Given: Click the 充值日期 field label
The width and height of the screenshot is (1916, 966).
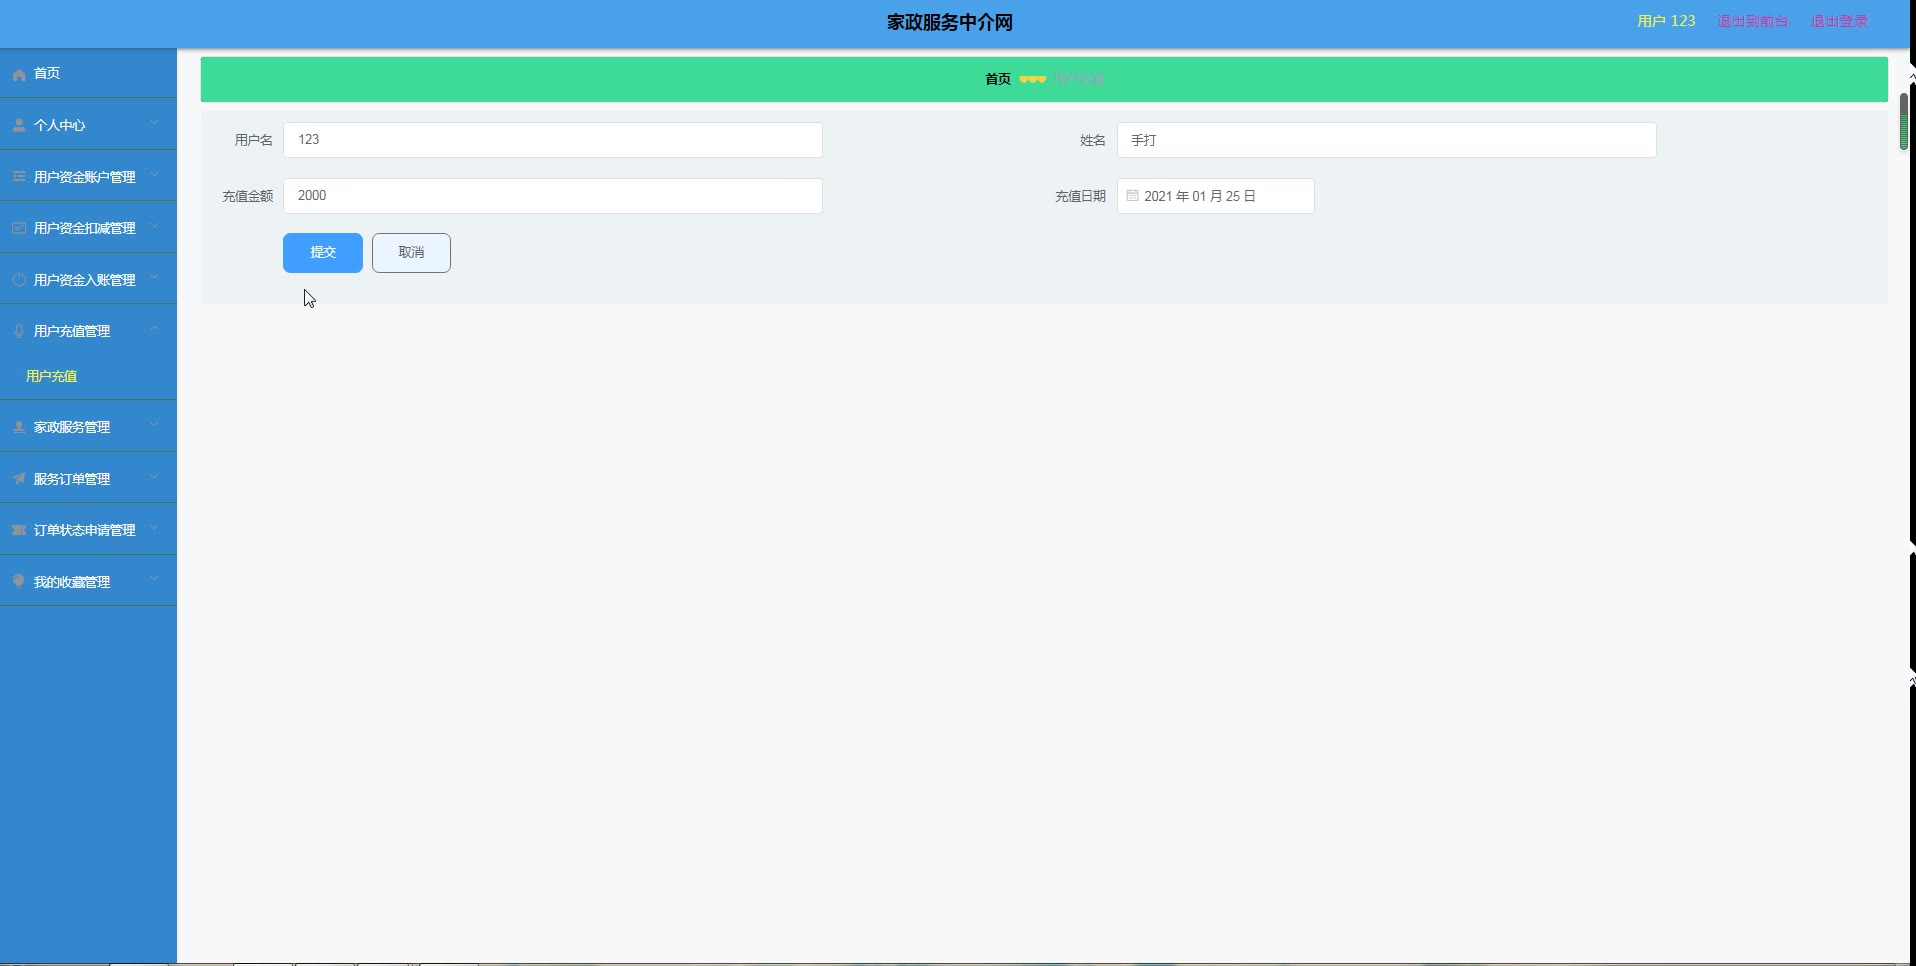Looking at the screenshot, I should click(x=1081, y=196).
